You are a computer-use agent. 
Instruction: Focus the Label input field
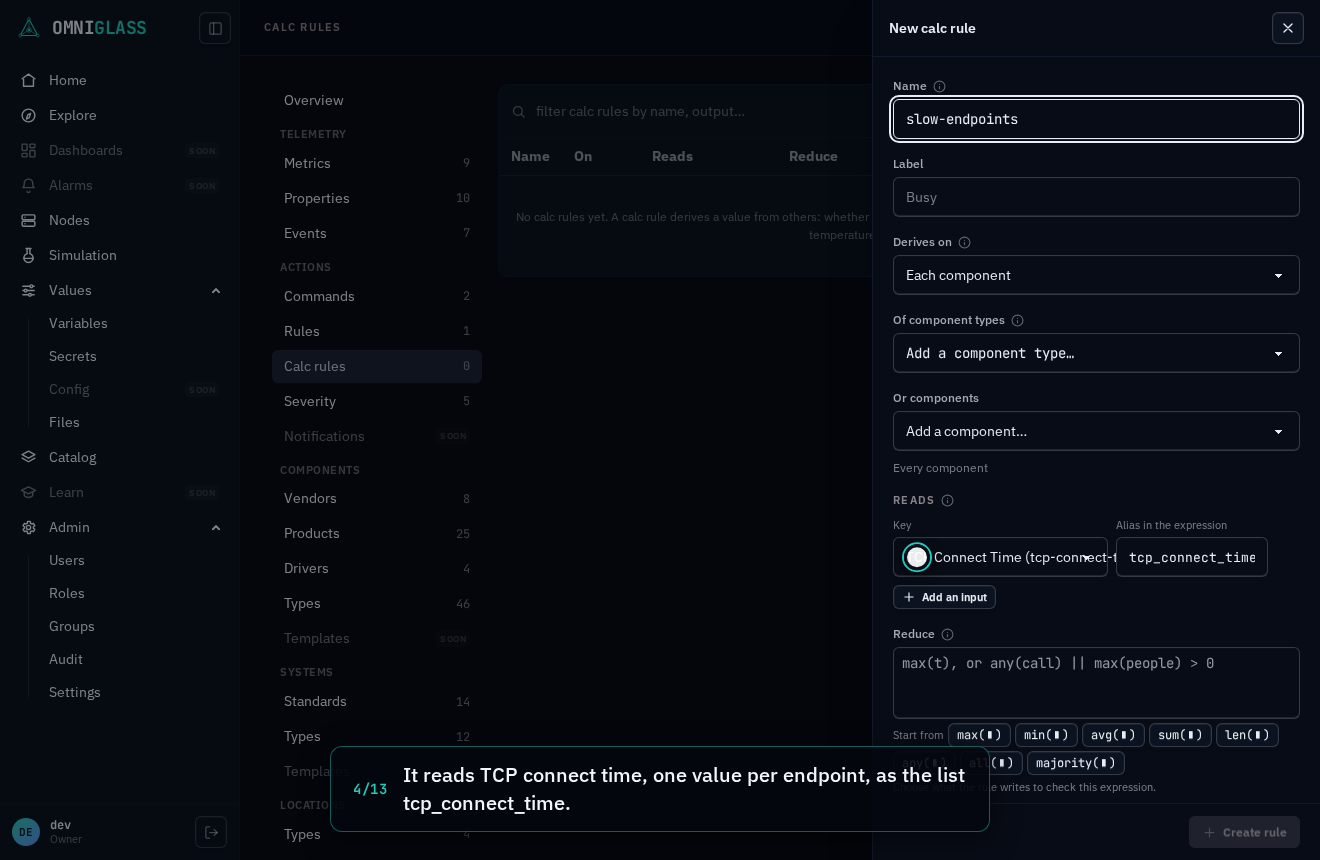tap(1096, 197)
